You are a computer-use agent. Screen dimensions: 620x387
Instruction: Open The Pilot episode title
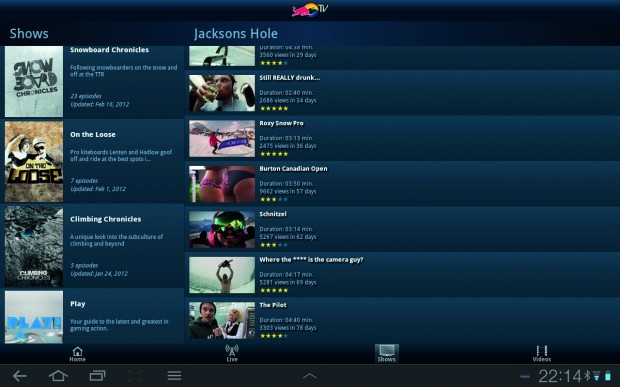(273, 305)
